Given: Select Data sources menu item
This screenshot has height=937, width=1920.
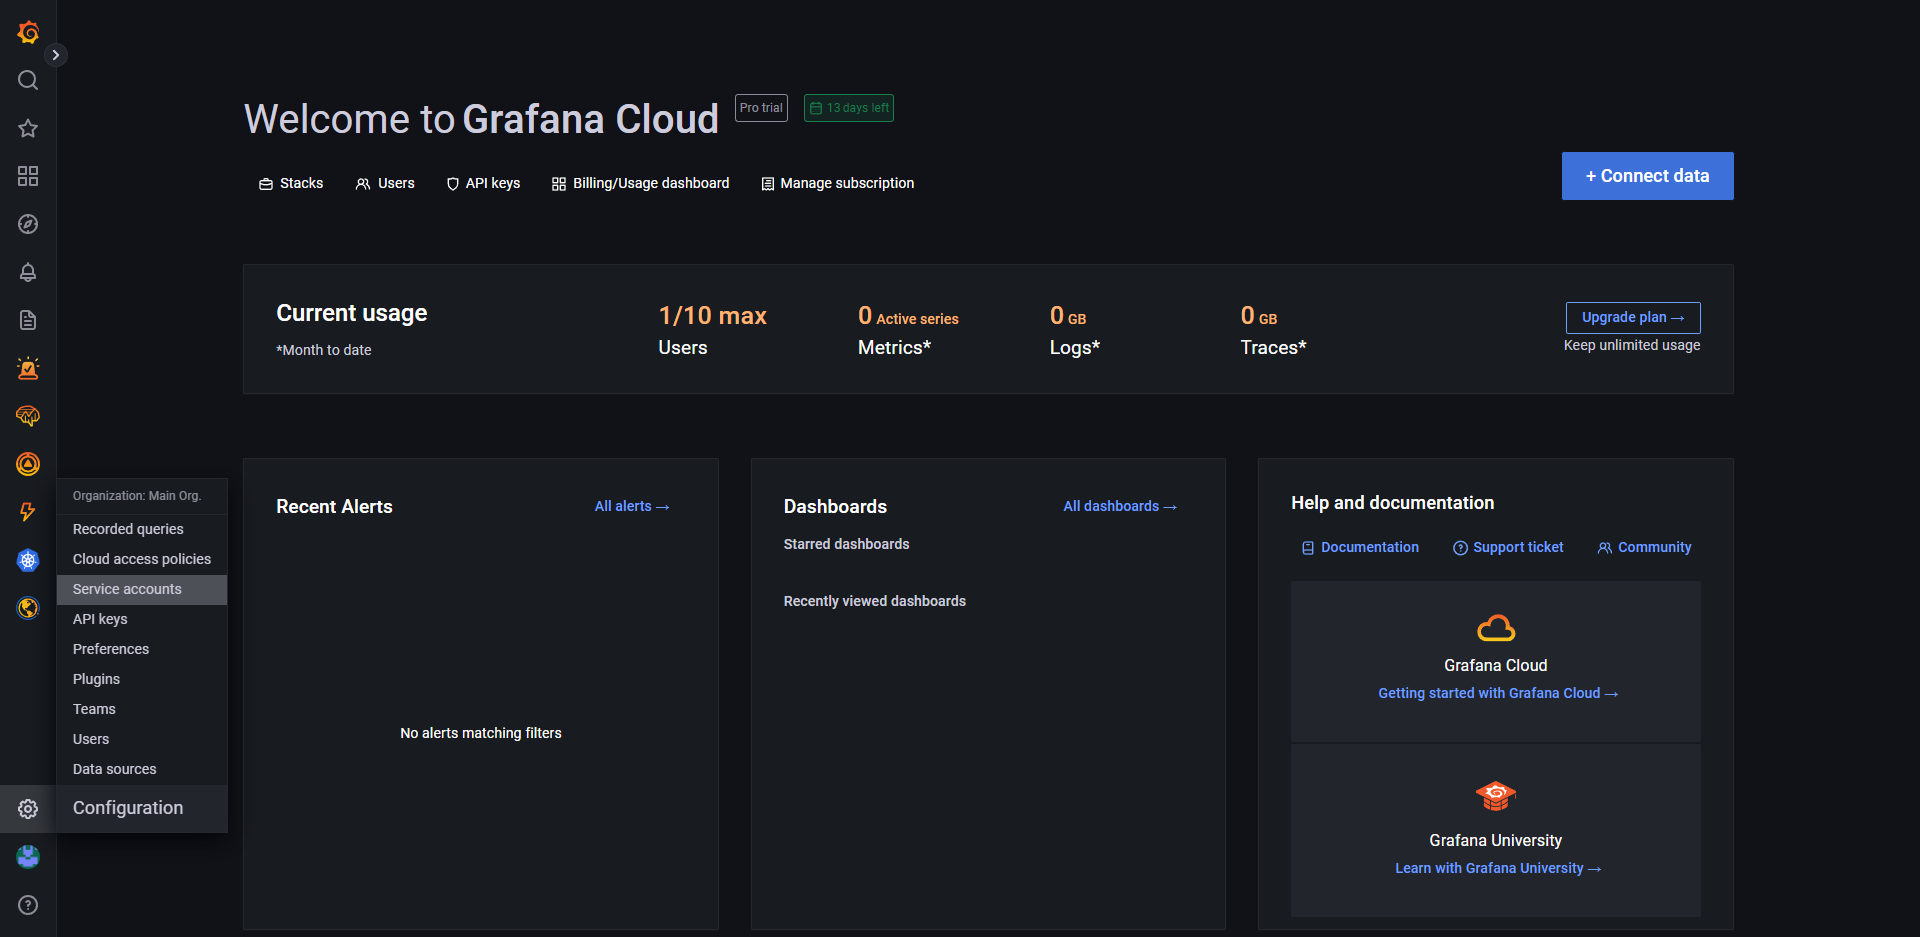Looking at the screenshot, I should pos(142,769).
